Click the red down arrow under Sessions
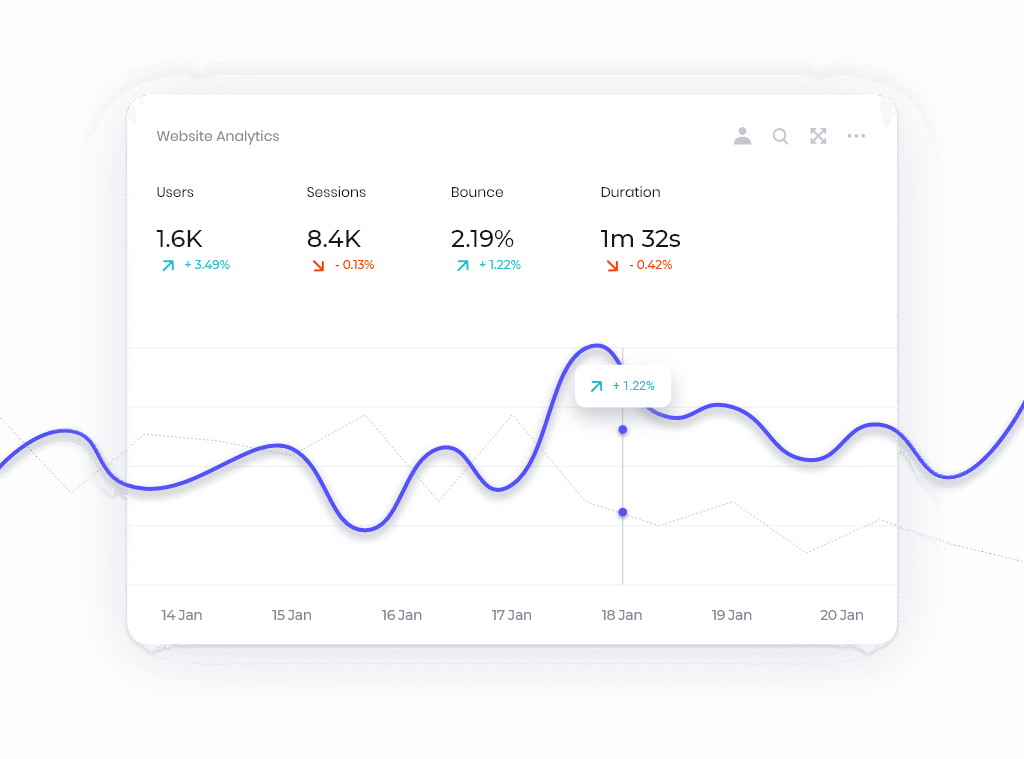 click(x=317, y=266)
